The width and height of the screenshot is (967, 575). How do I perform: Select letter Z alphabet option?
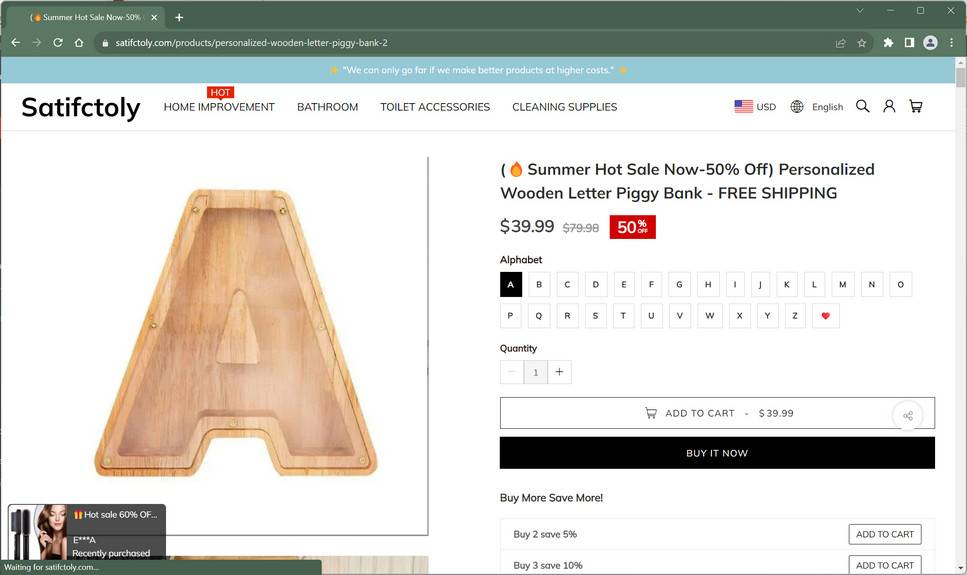coord(795,315)
